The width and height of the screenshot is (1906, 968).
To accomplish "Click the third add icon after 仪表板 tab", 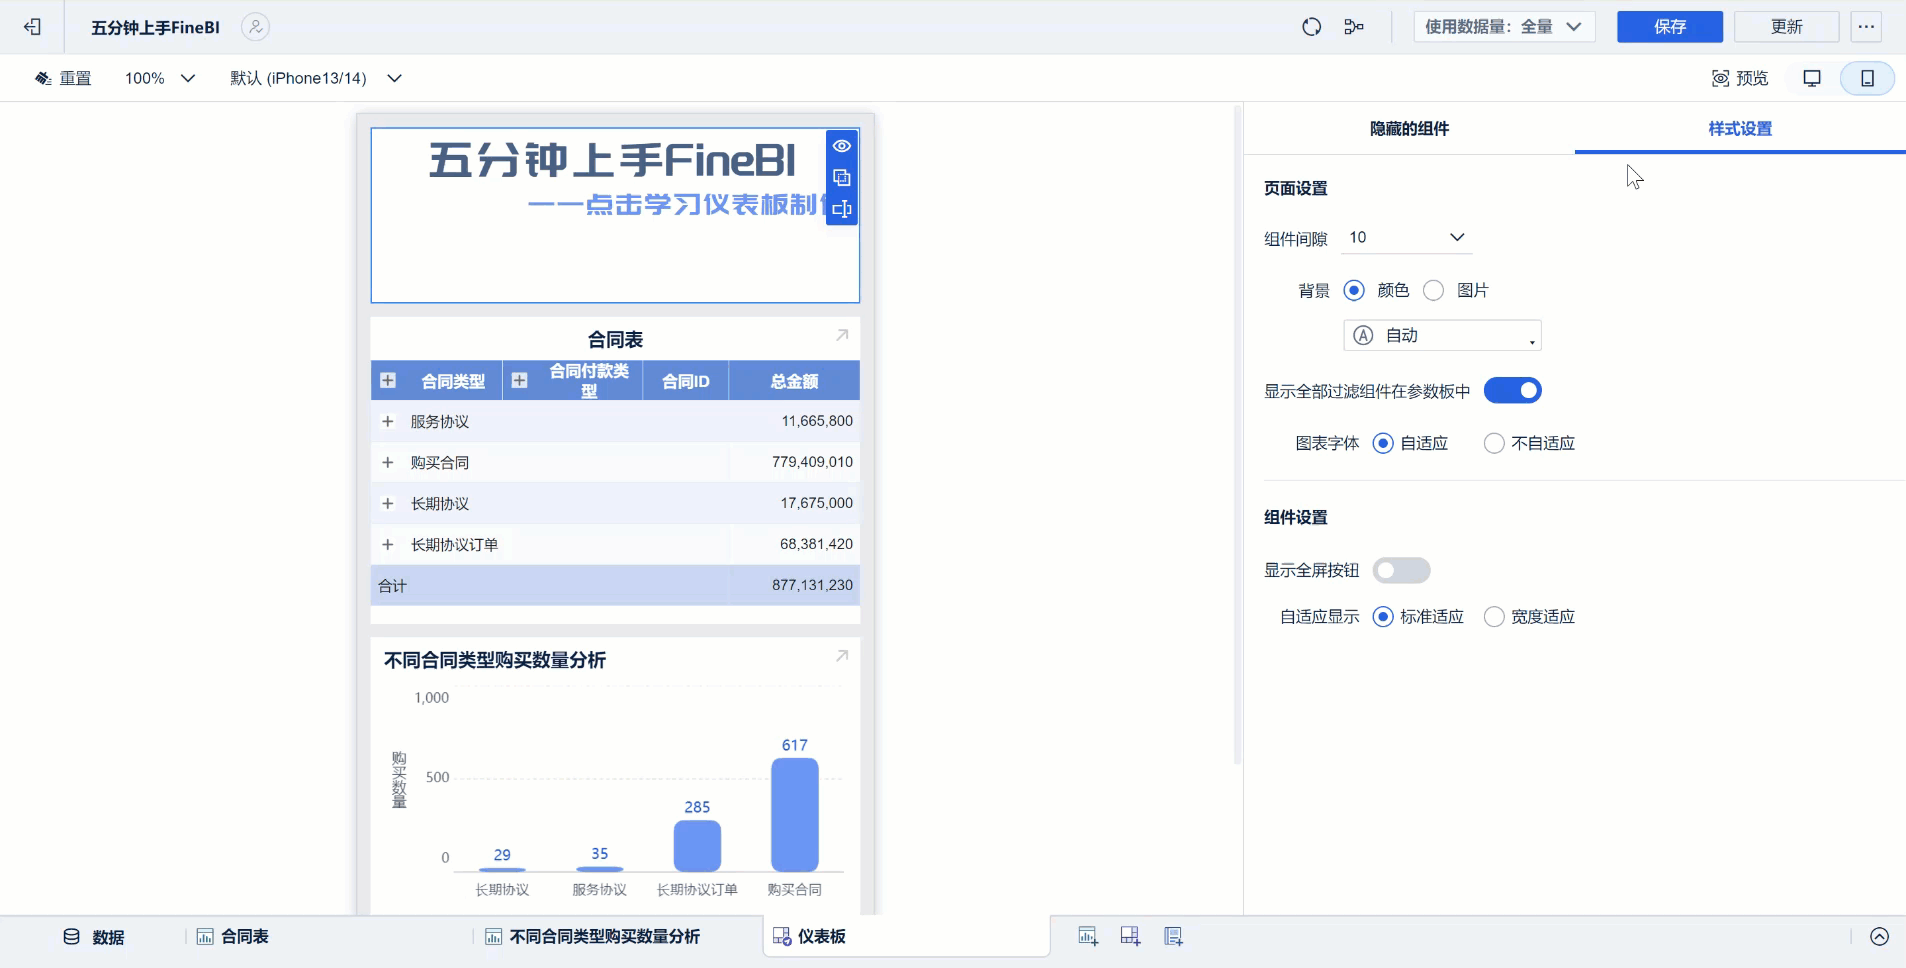I will 1173,936.
